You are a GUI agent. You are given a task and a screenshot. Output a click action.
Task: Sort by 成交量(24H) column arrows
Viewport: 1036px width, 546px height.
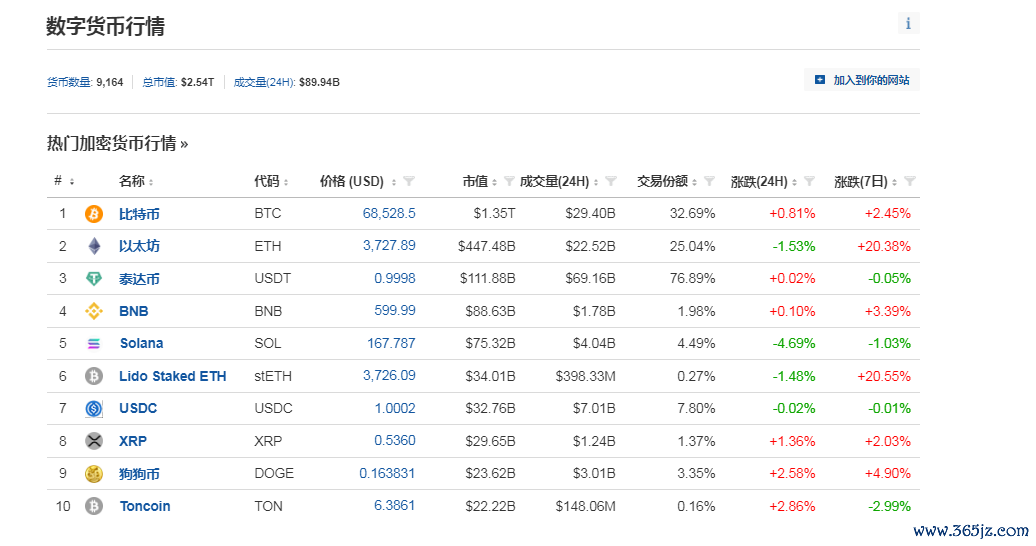point(596,182)
